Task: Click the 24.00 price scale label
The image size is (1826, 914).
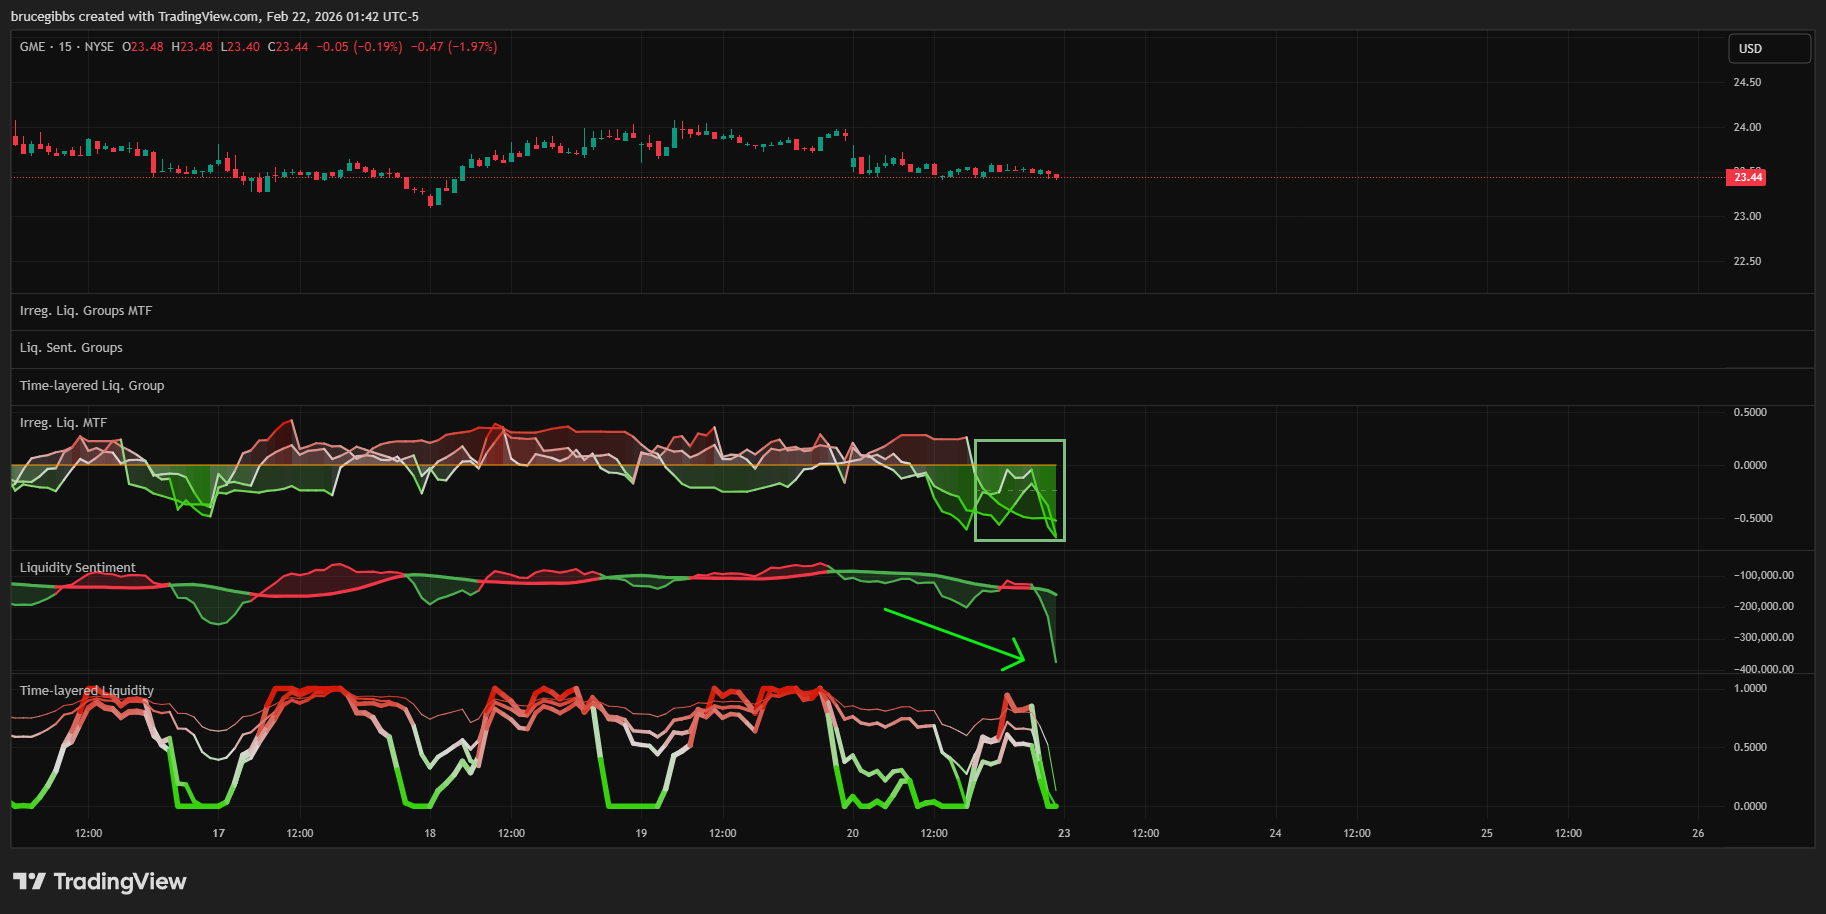Action: 1747,127
